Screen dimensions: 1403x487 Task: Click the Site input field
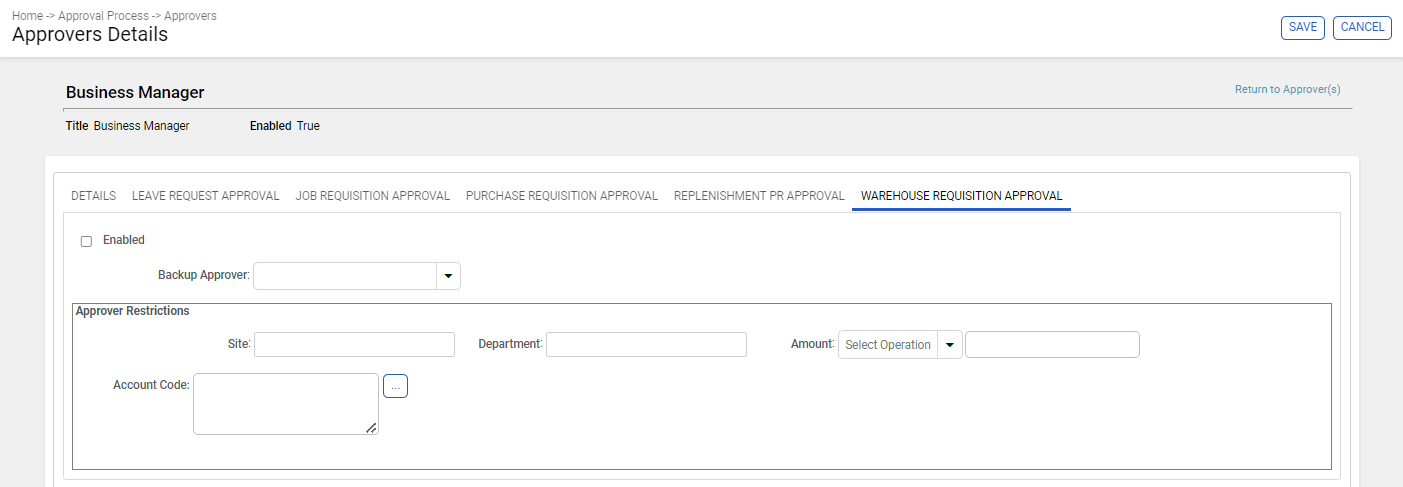click(355, 345)
